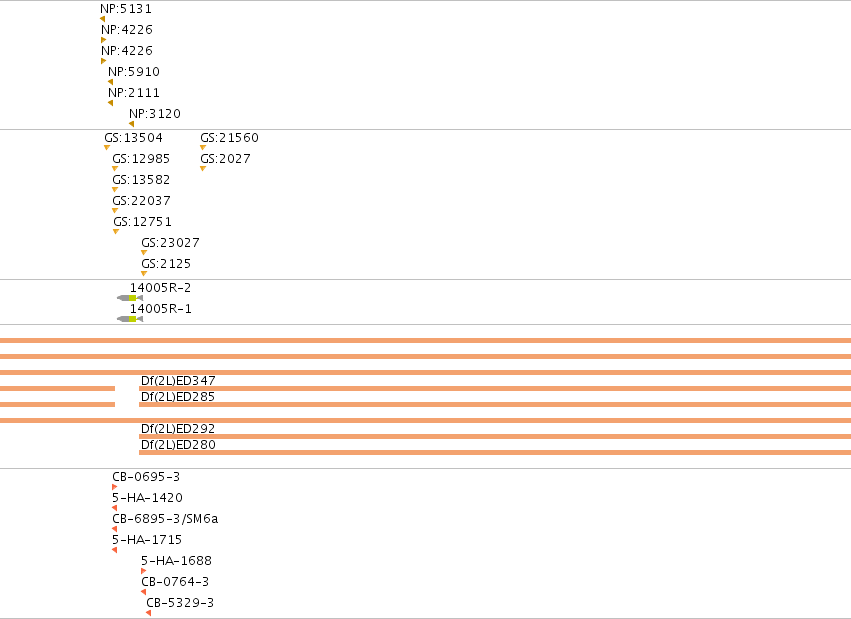The width and height of the screenshot is (851, 619).
Task: Select the orange bar under Df(2L)ED285
Action: point(495,405)
